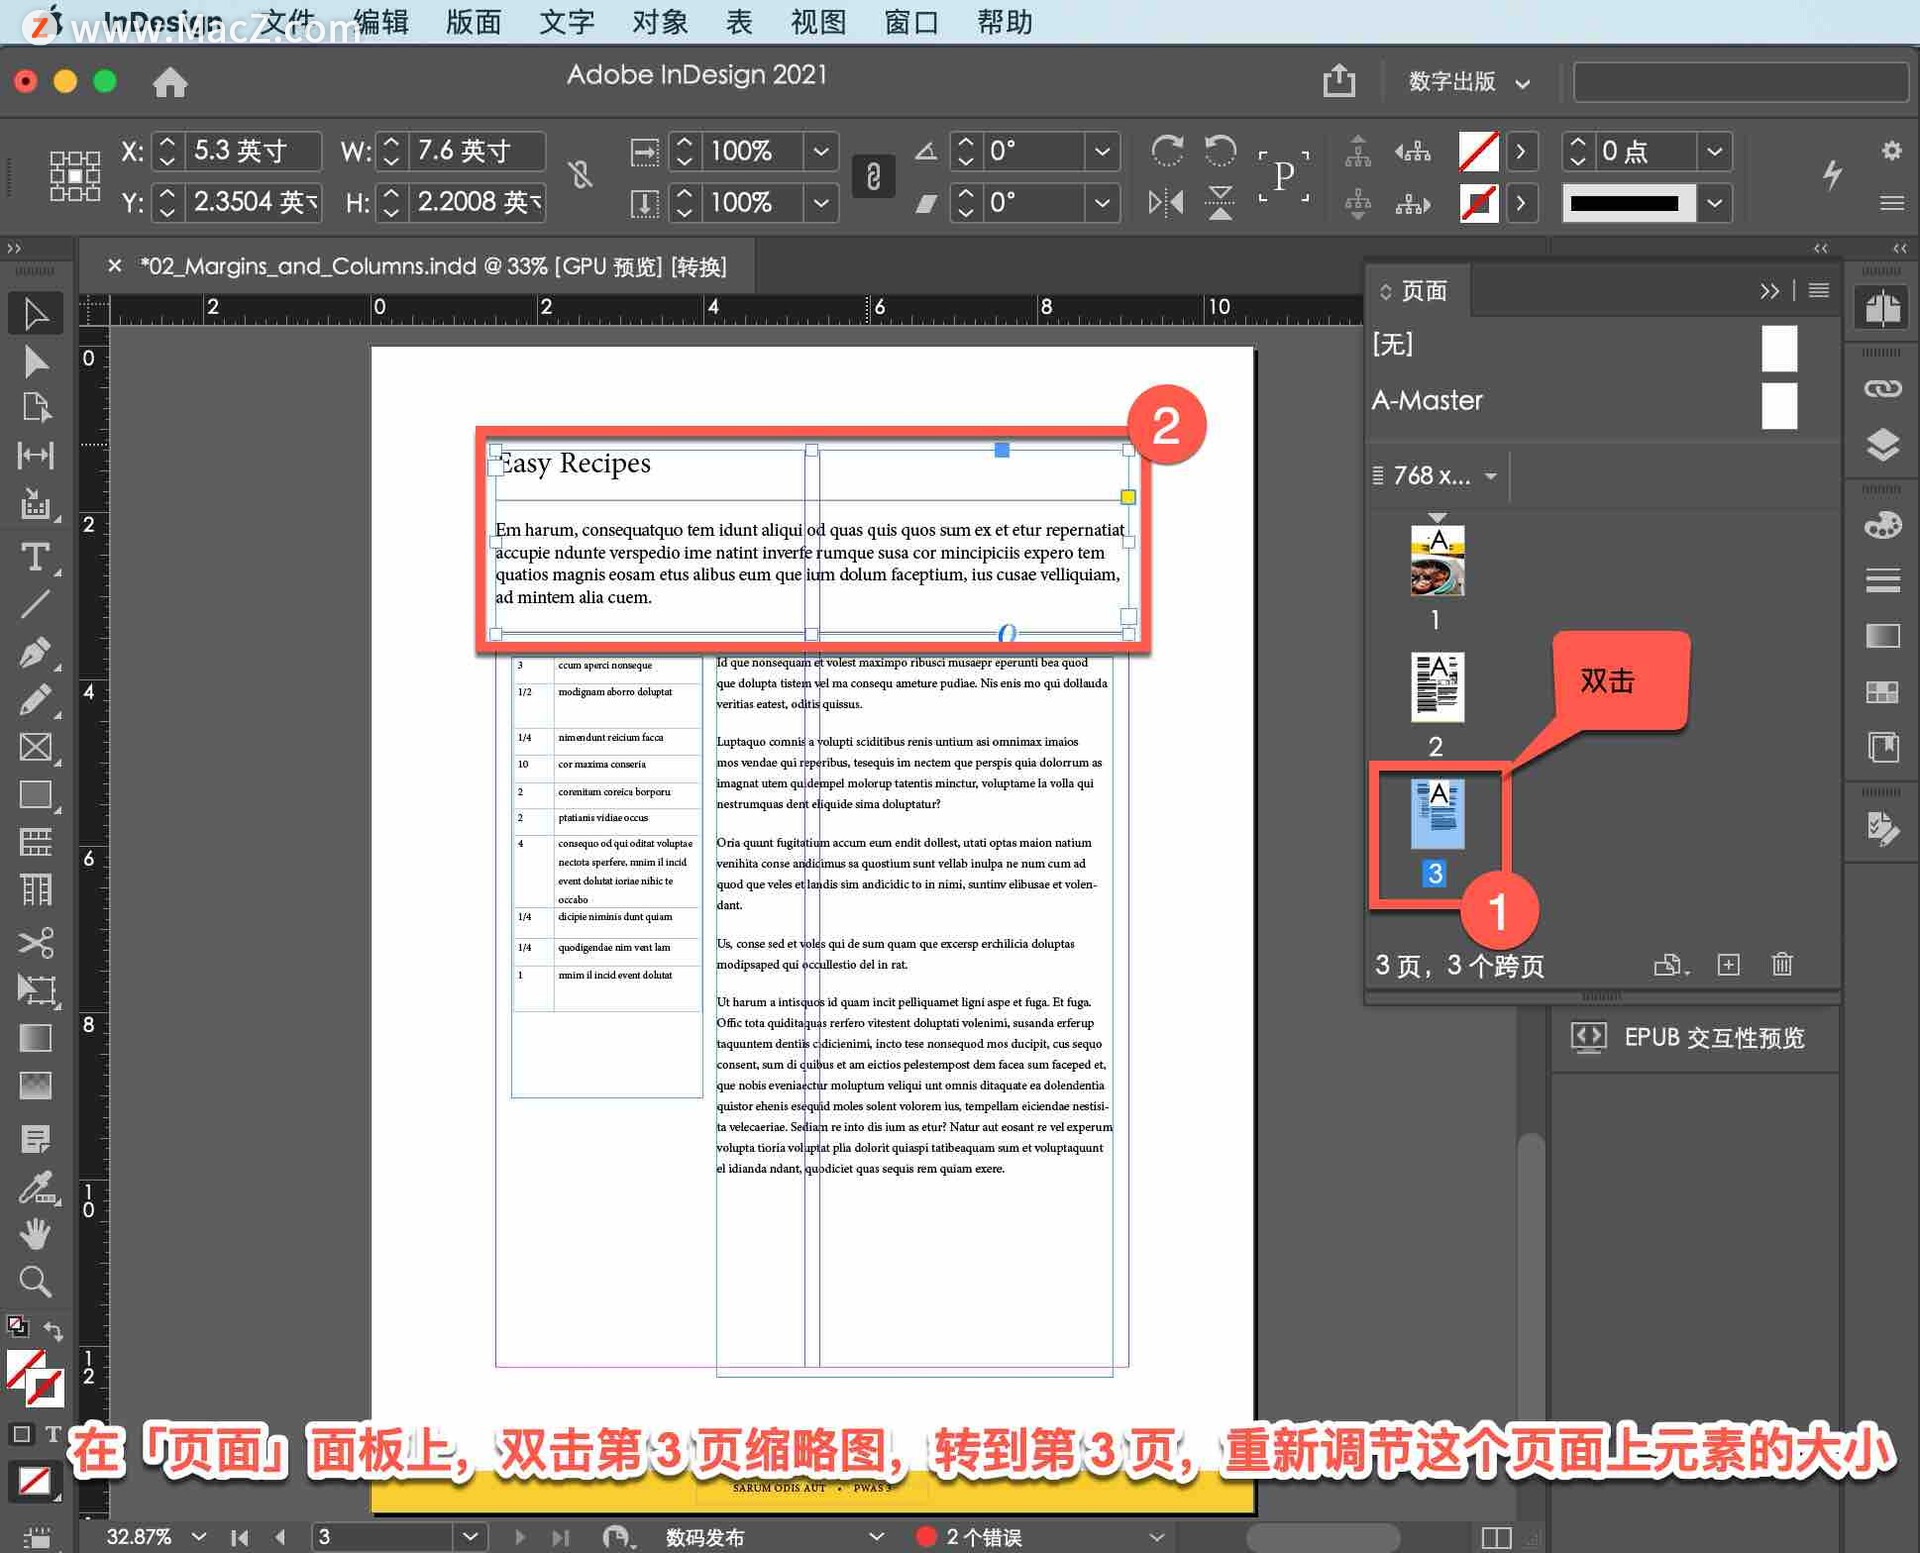
Task: Click the fill color swatch in control bar
Action: (1478, 151)
